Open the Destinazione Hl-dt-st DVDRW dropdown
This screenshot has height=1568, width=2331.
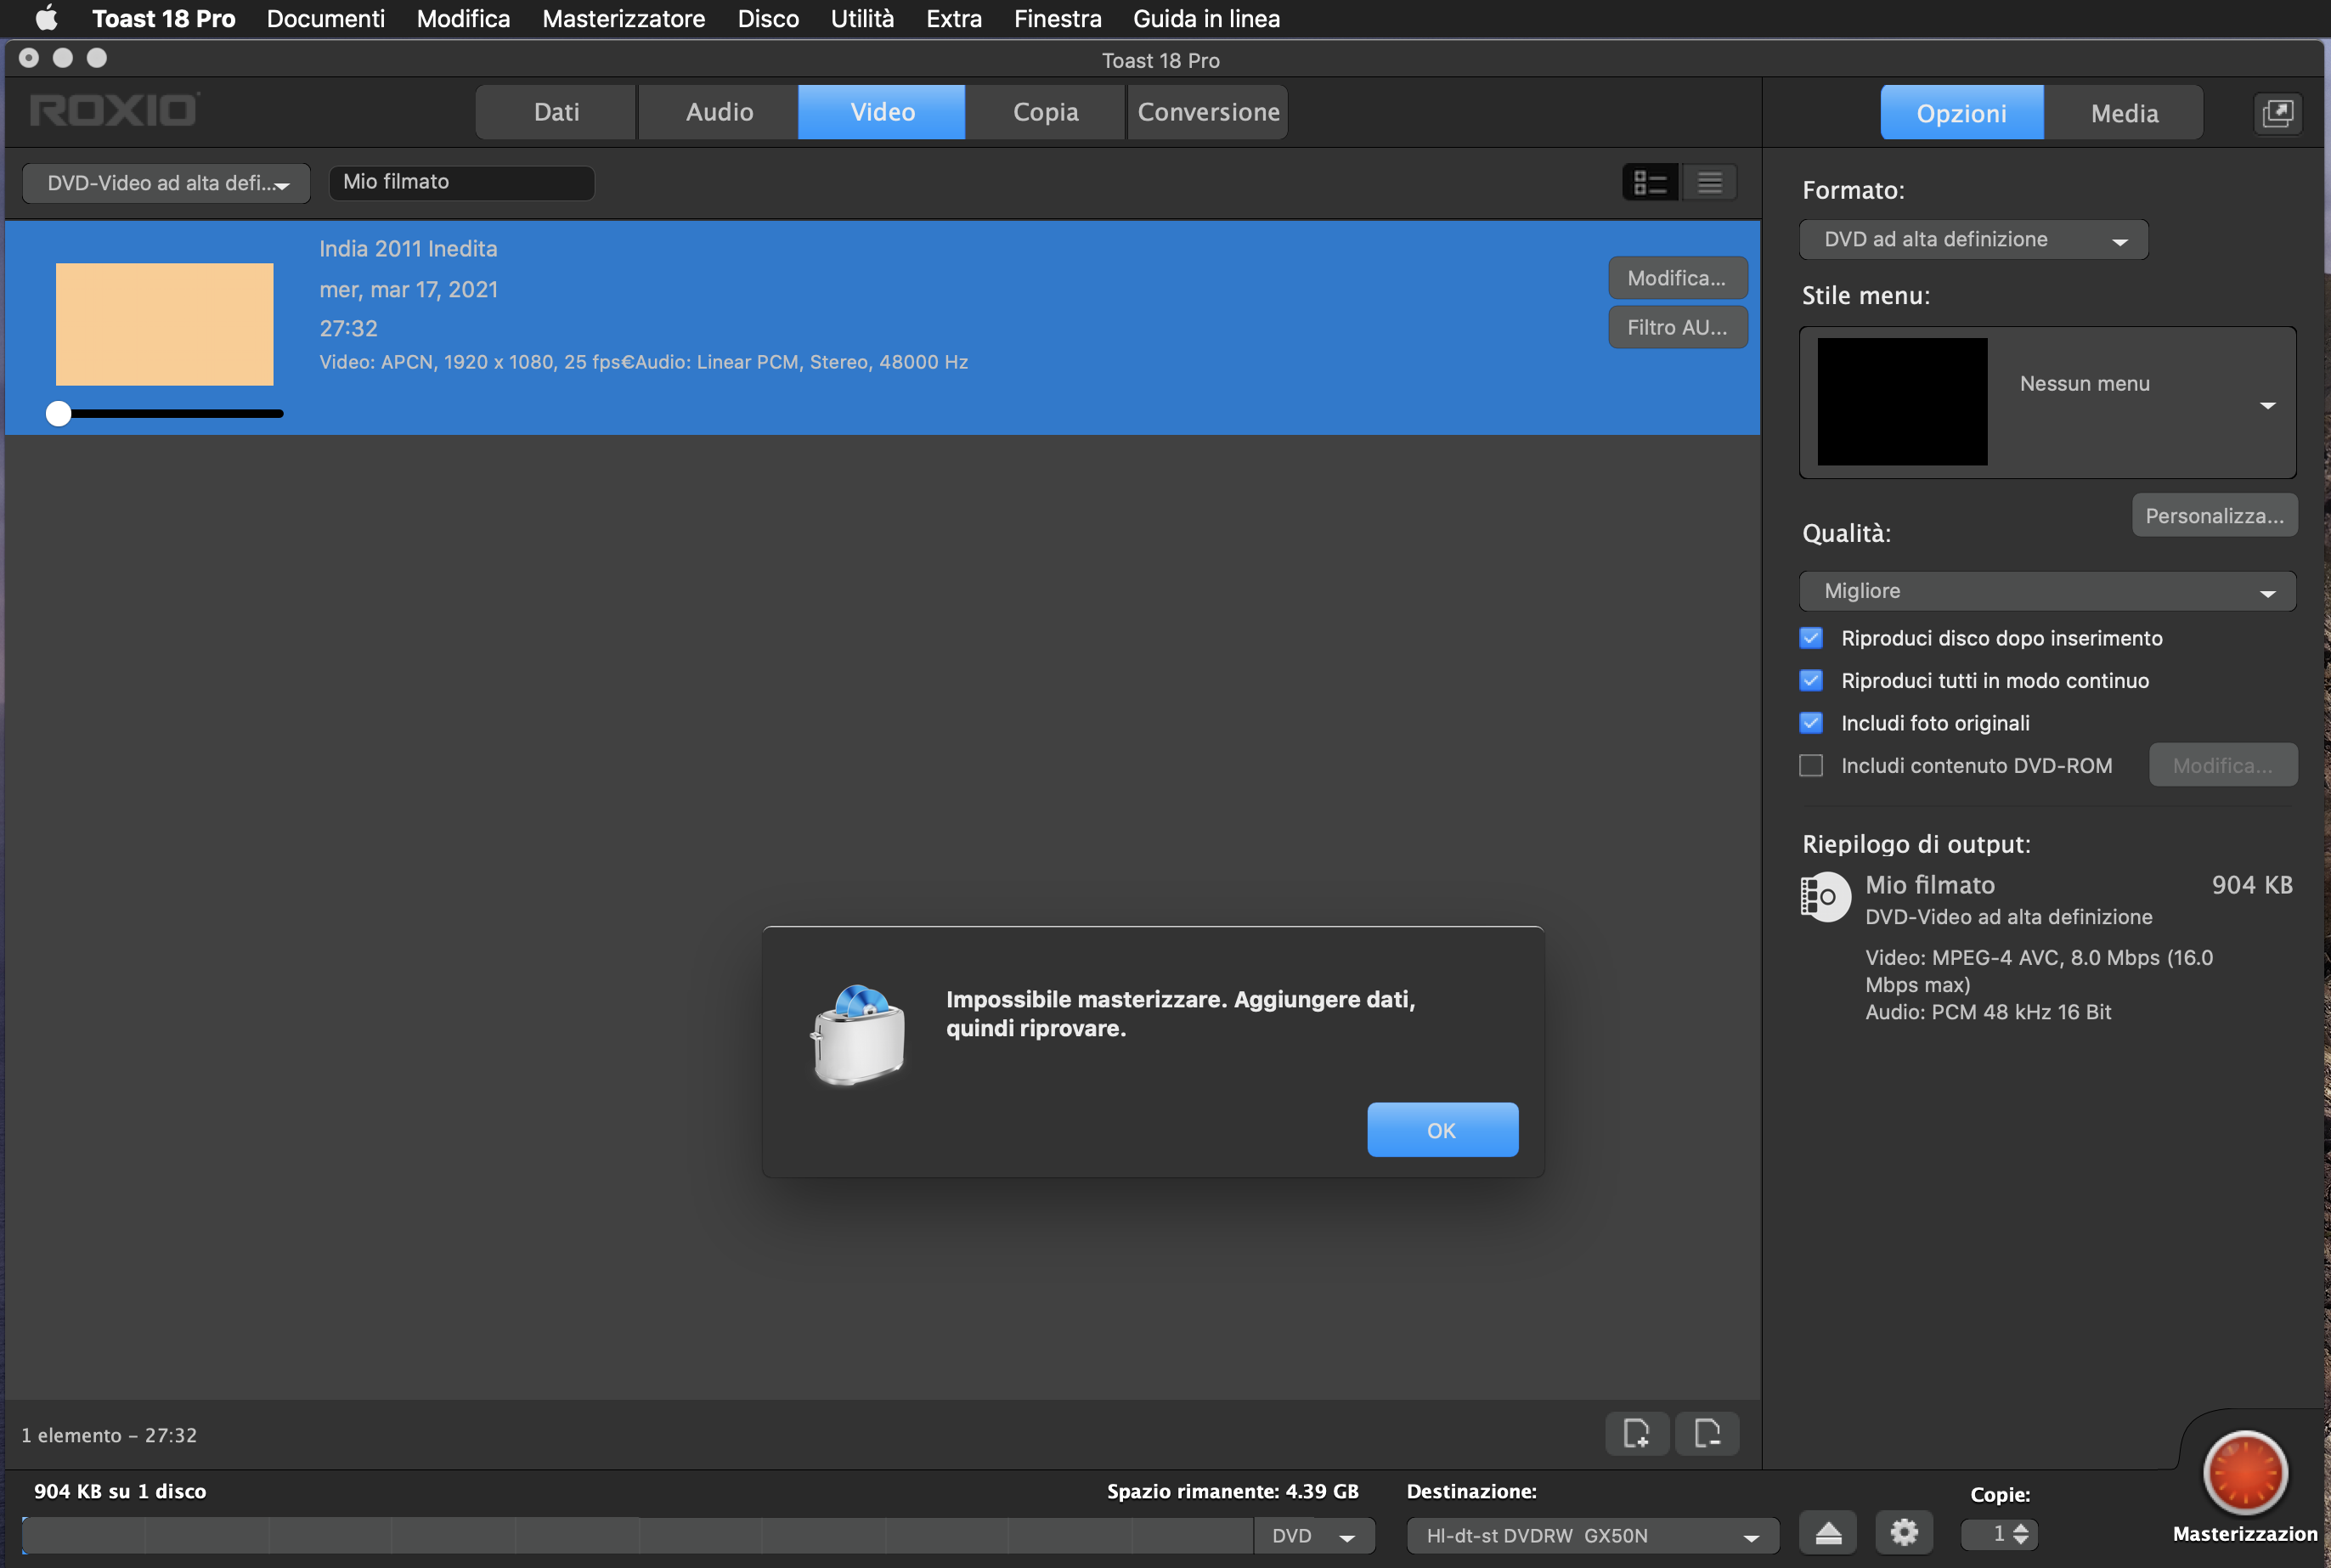[x=1592, y=1535]
